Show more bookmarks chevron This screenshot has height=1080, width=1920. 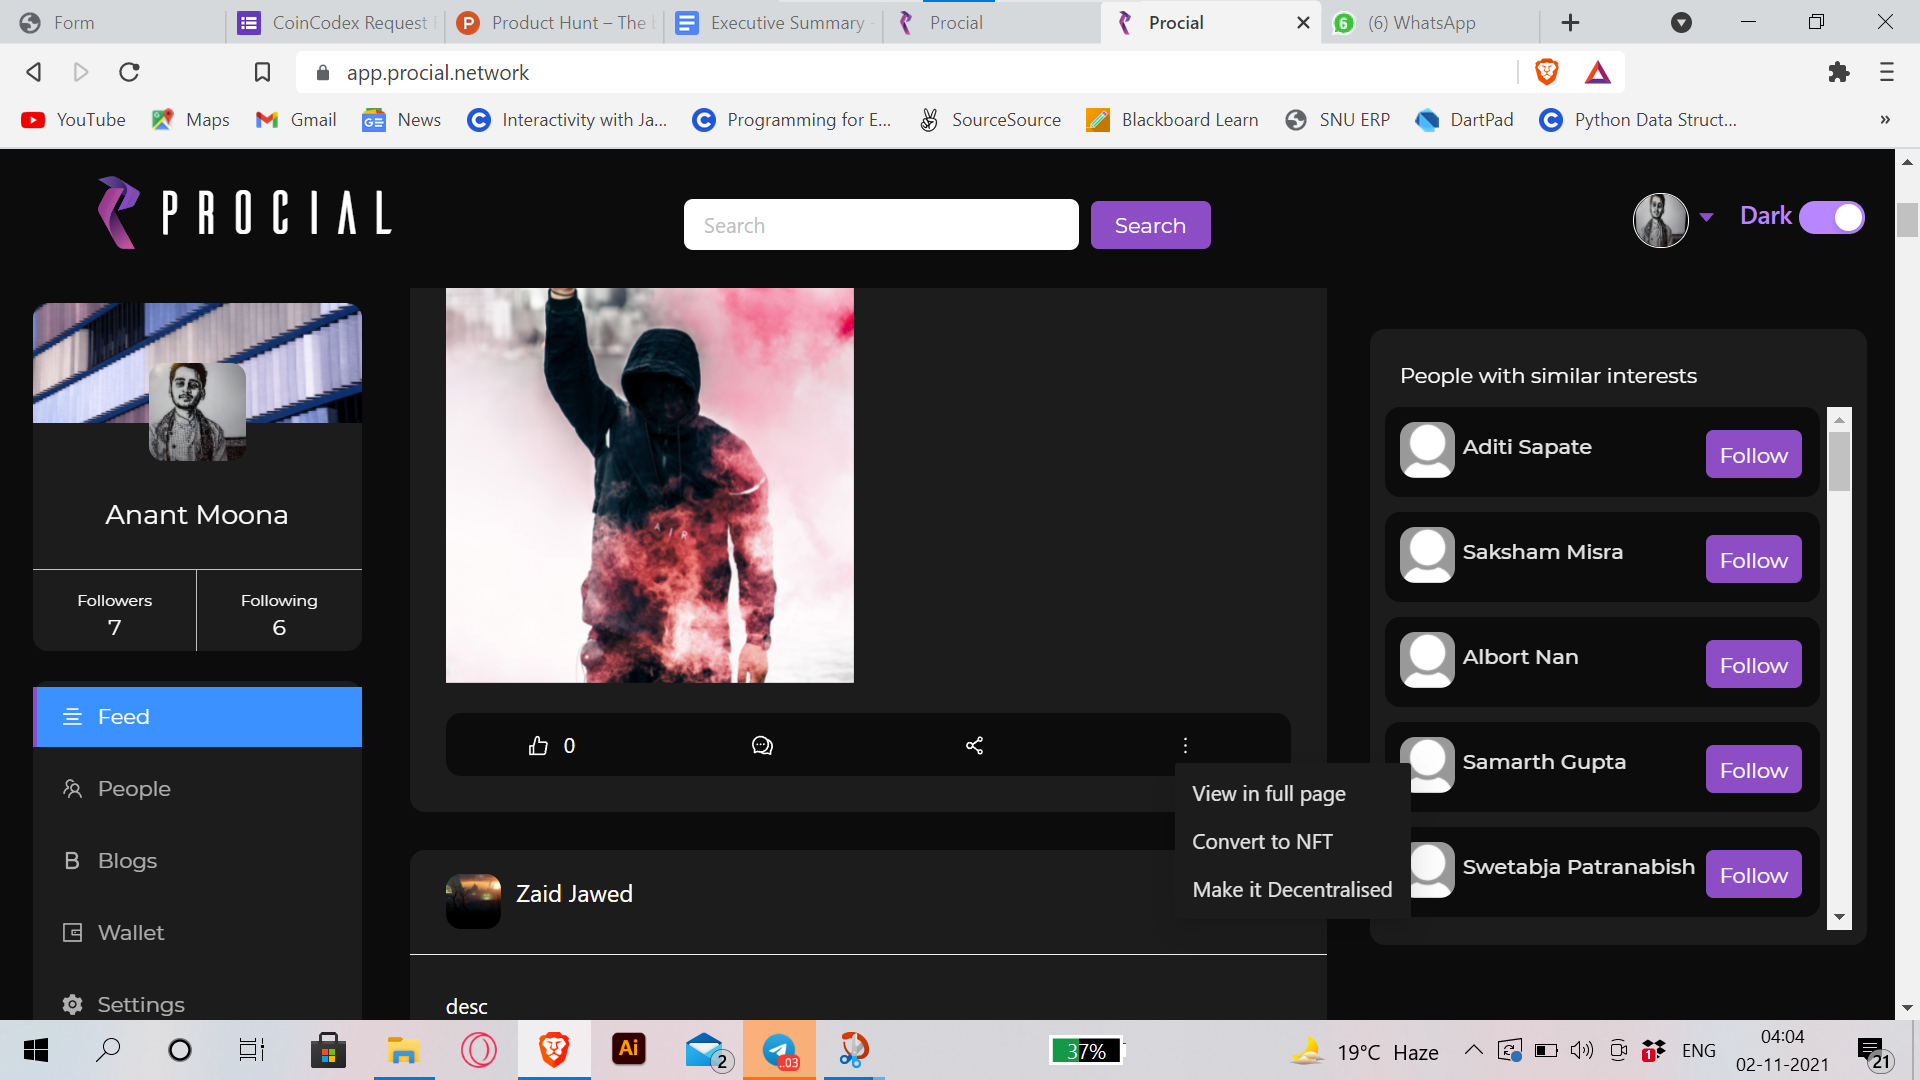tap(1885, 120)
